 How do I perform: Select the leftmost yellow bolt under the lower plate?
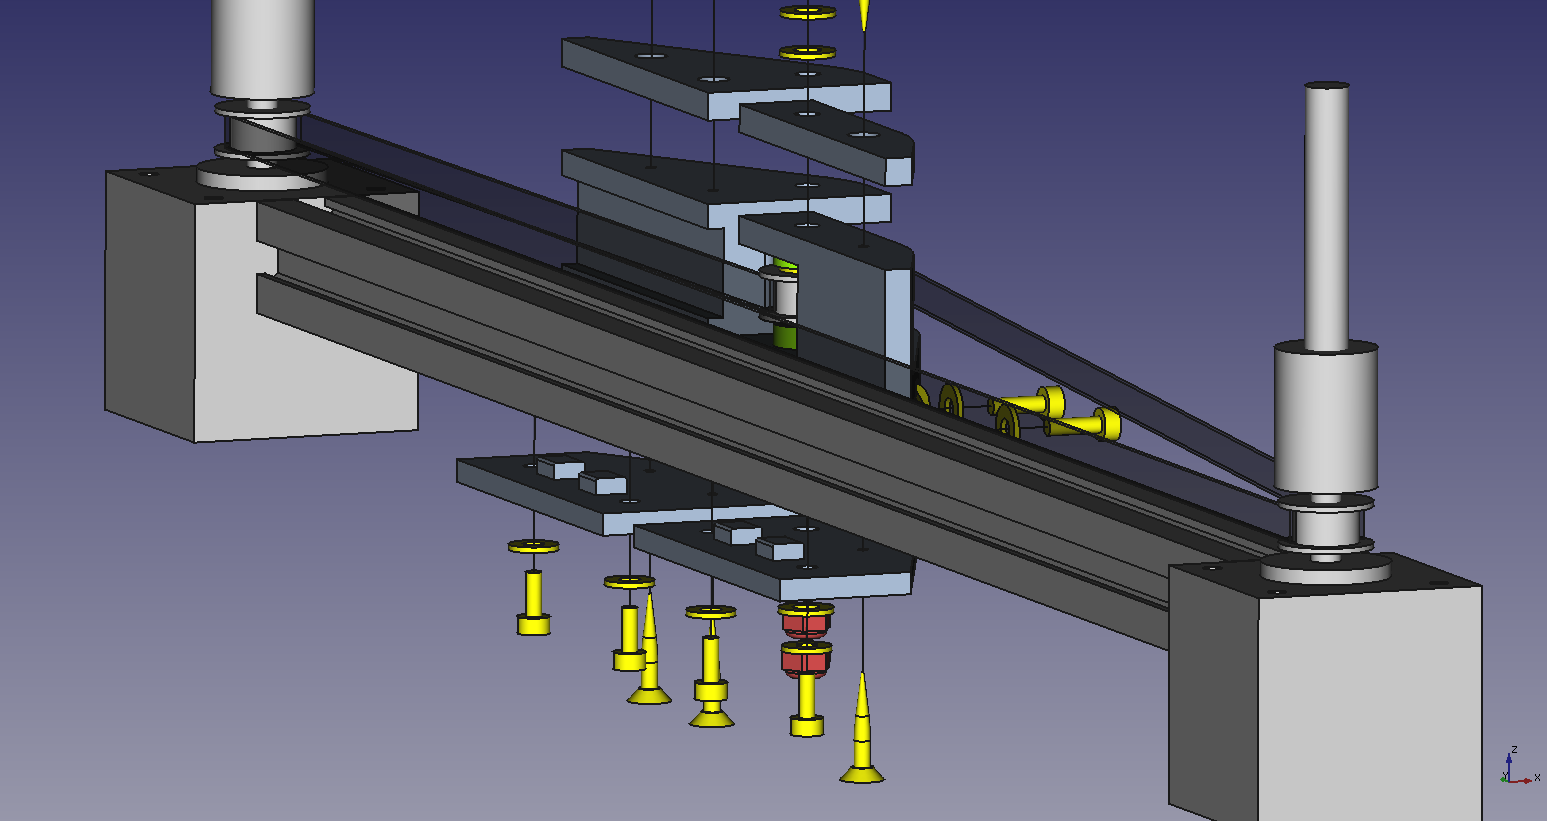point(534,603)
